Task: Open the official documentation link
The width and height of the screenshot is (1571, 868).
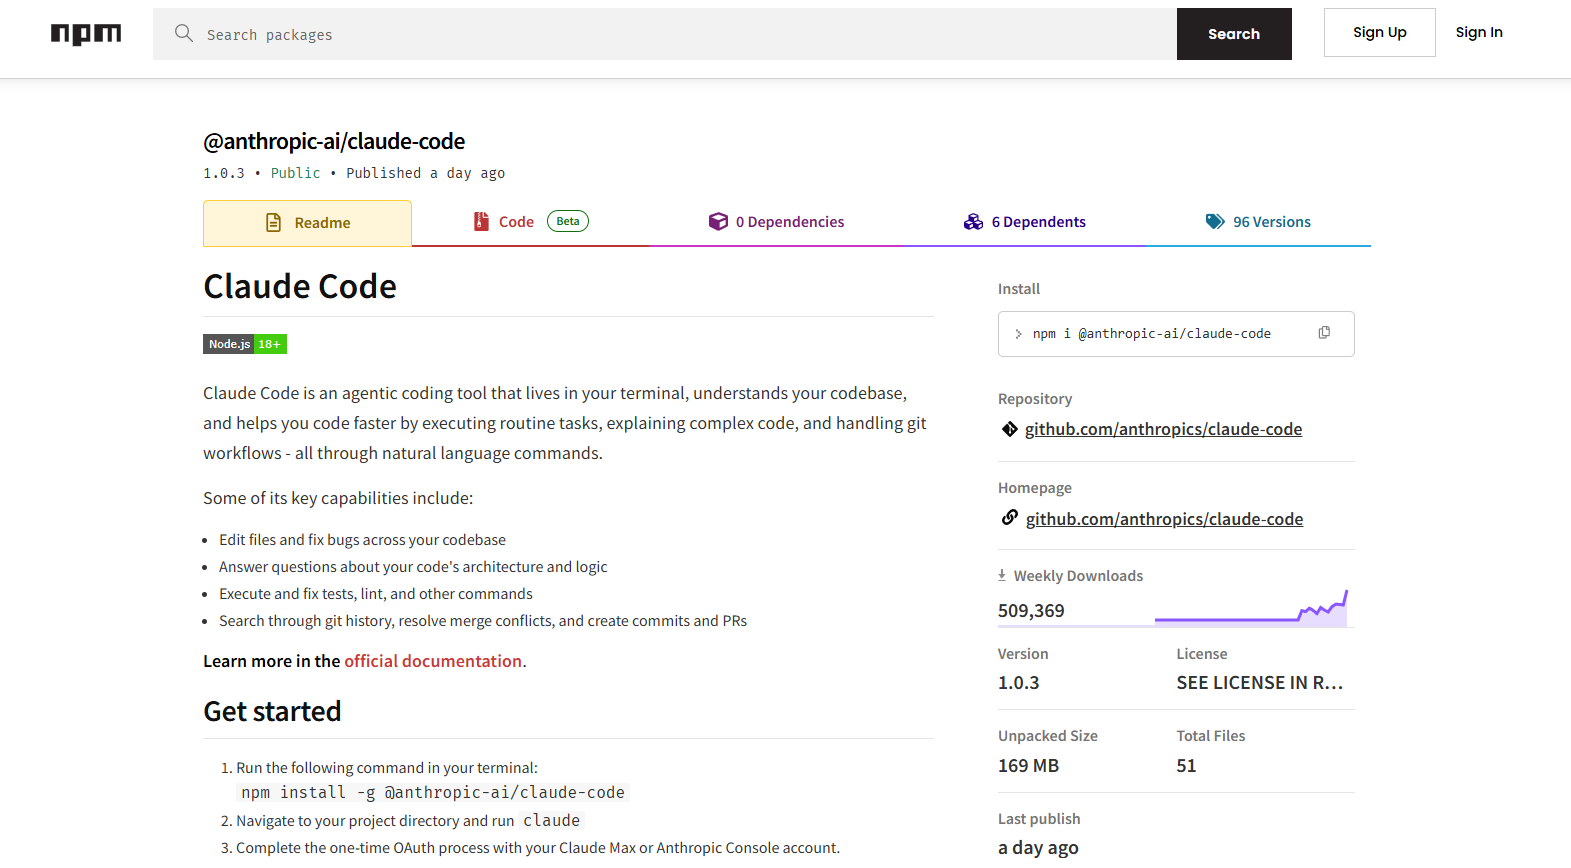Action: pos(433,661)
